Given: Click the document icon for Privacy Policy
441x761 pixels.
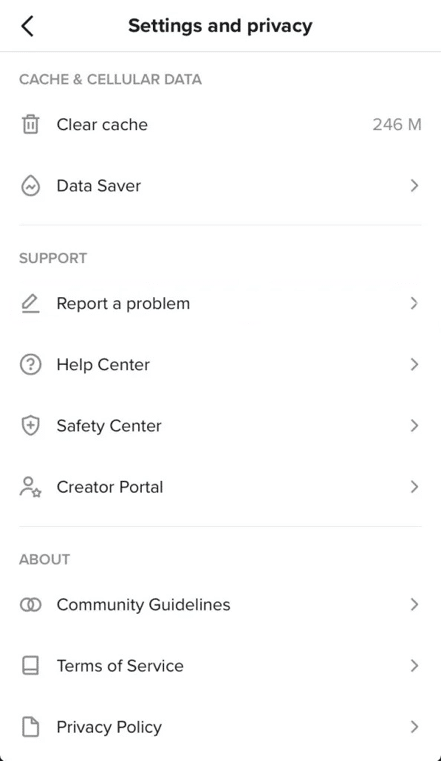Looking at the screenshot, I should coord(30,727).
